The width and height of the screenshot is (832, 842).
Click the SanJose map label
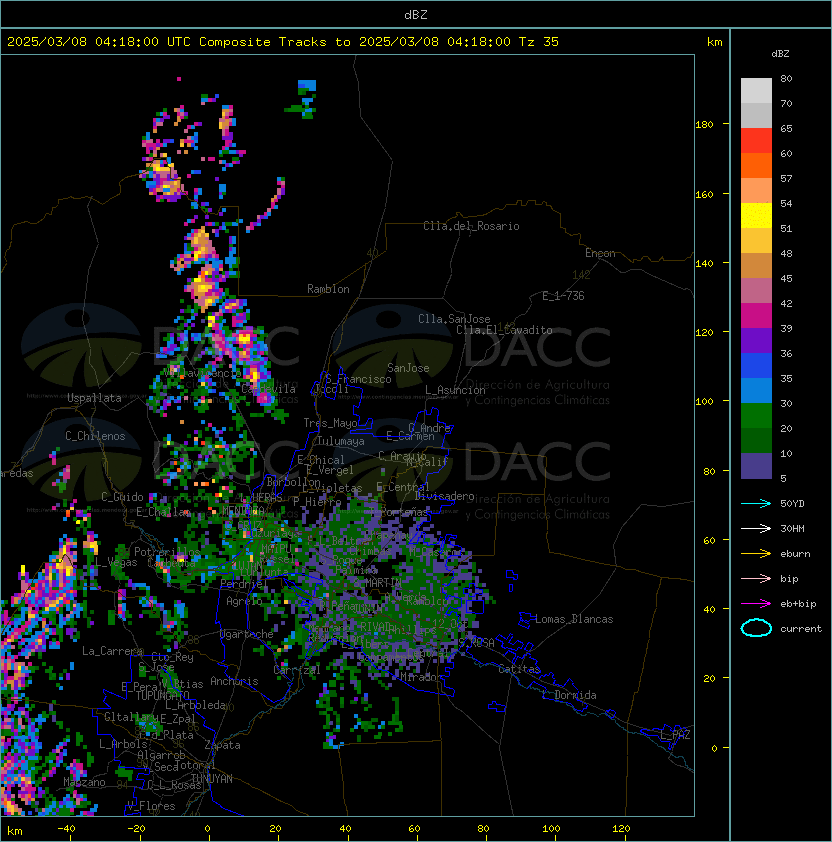click(408, 368)
